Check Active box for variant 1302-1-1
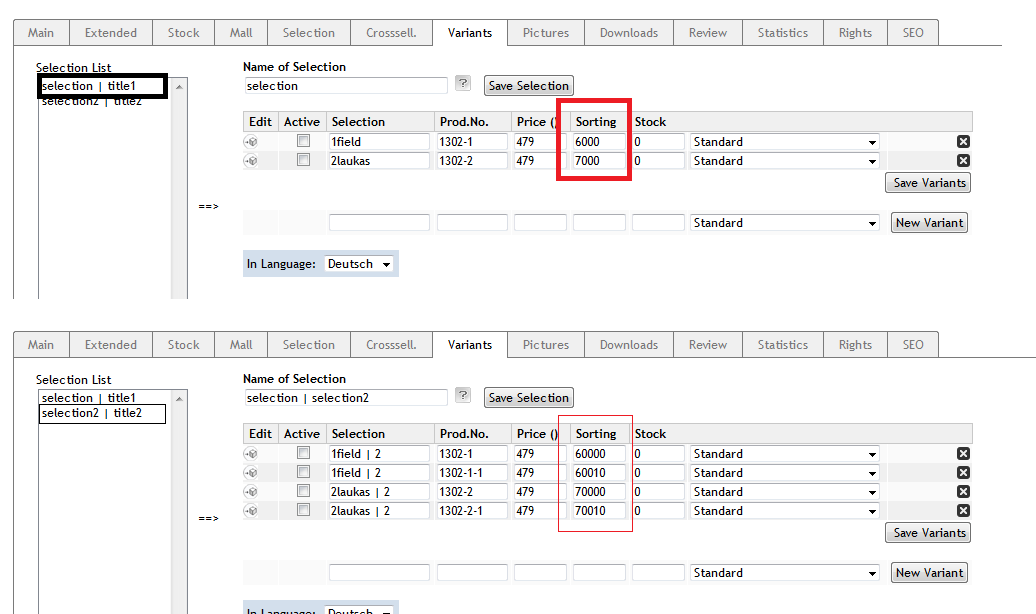Image resolution: width=1036 pixels, height=614 pixels. pos(303,472)
